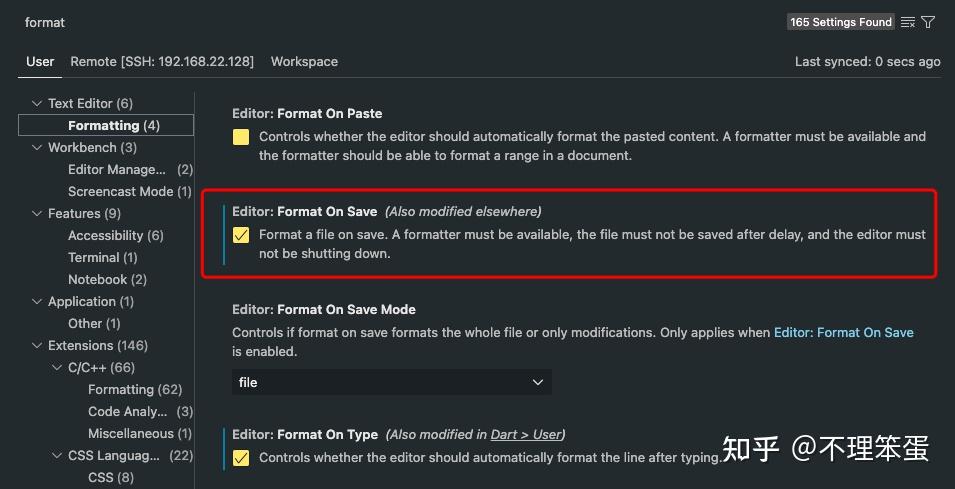The height and width of the screenshot is (489, 955).
Task: Click the settings search field containing "format"
Action: coord(400,22)
